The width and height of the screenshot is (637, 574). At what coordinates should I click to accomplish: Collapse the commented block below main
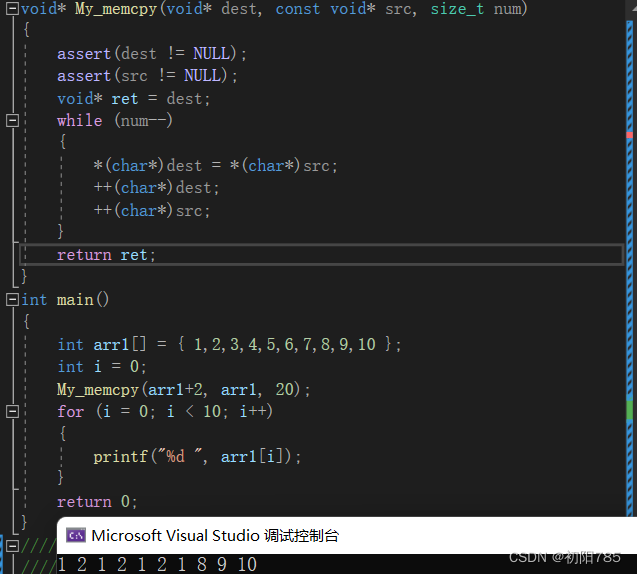(x=13, y=546)
